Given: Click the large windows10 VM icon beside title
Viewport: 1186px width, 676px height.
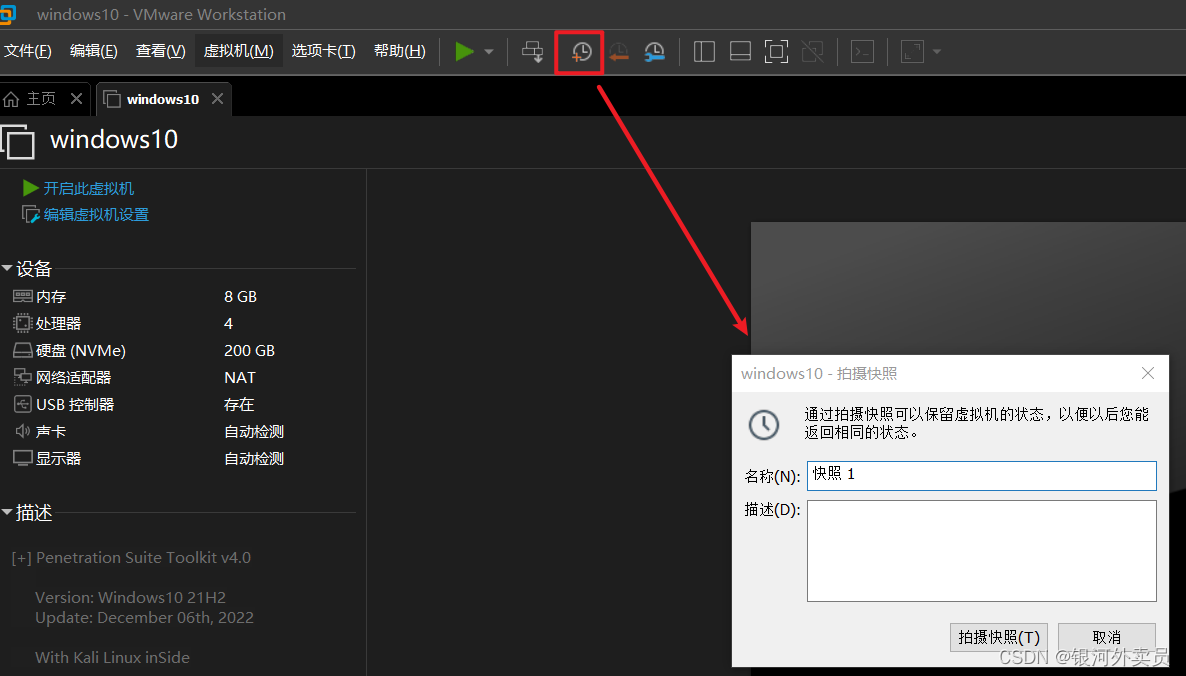Looking at the screenshot, I should [18, 141].
